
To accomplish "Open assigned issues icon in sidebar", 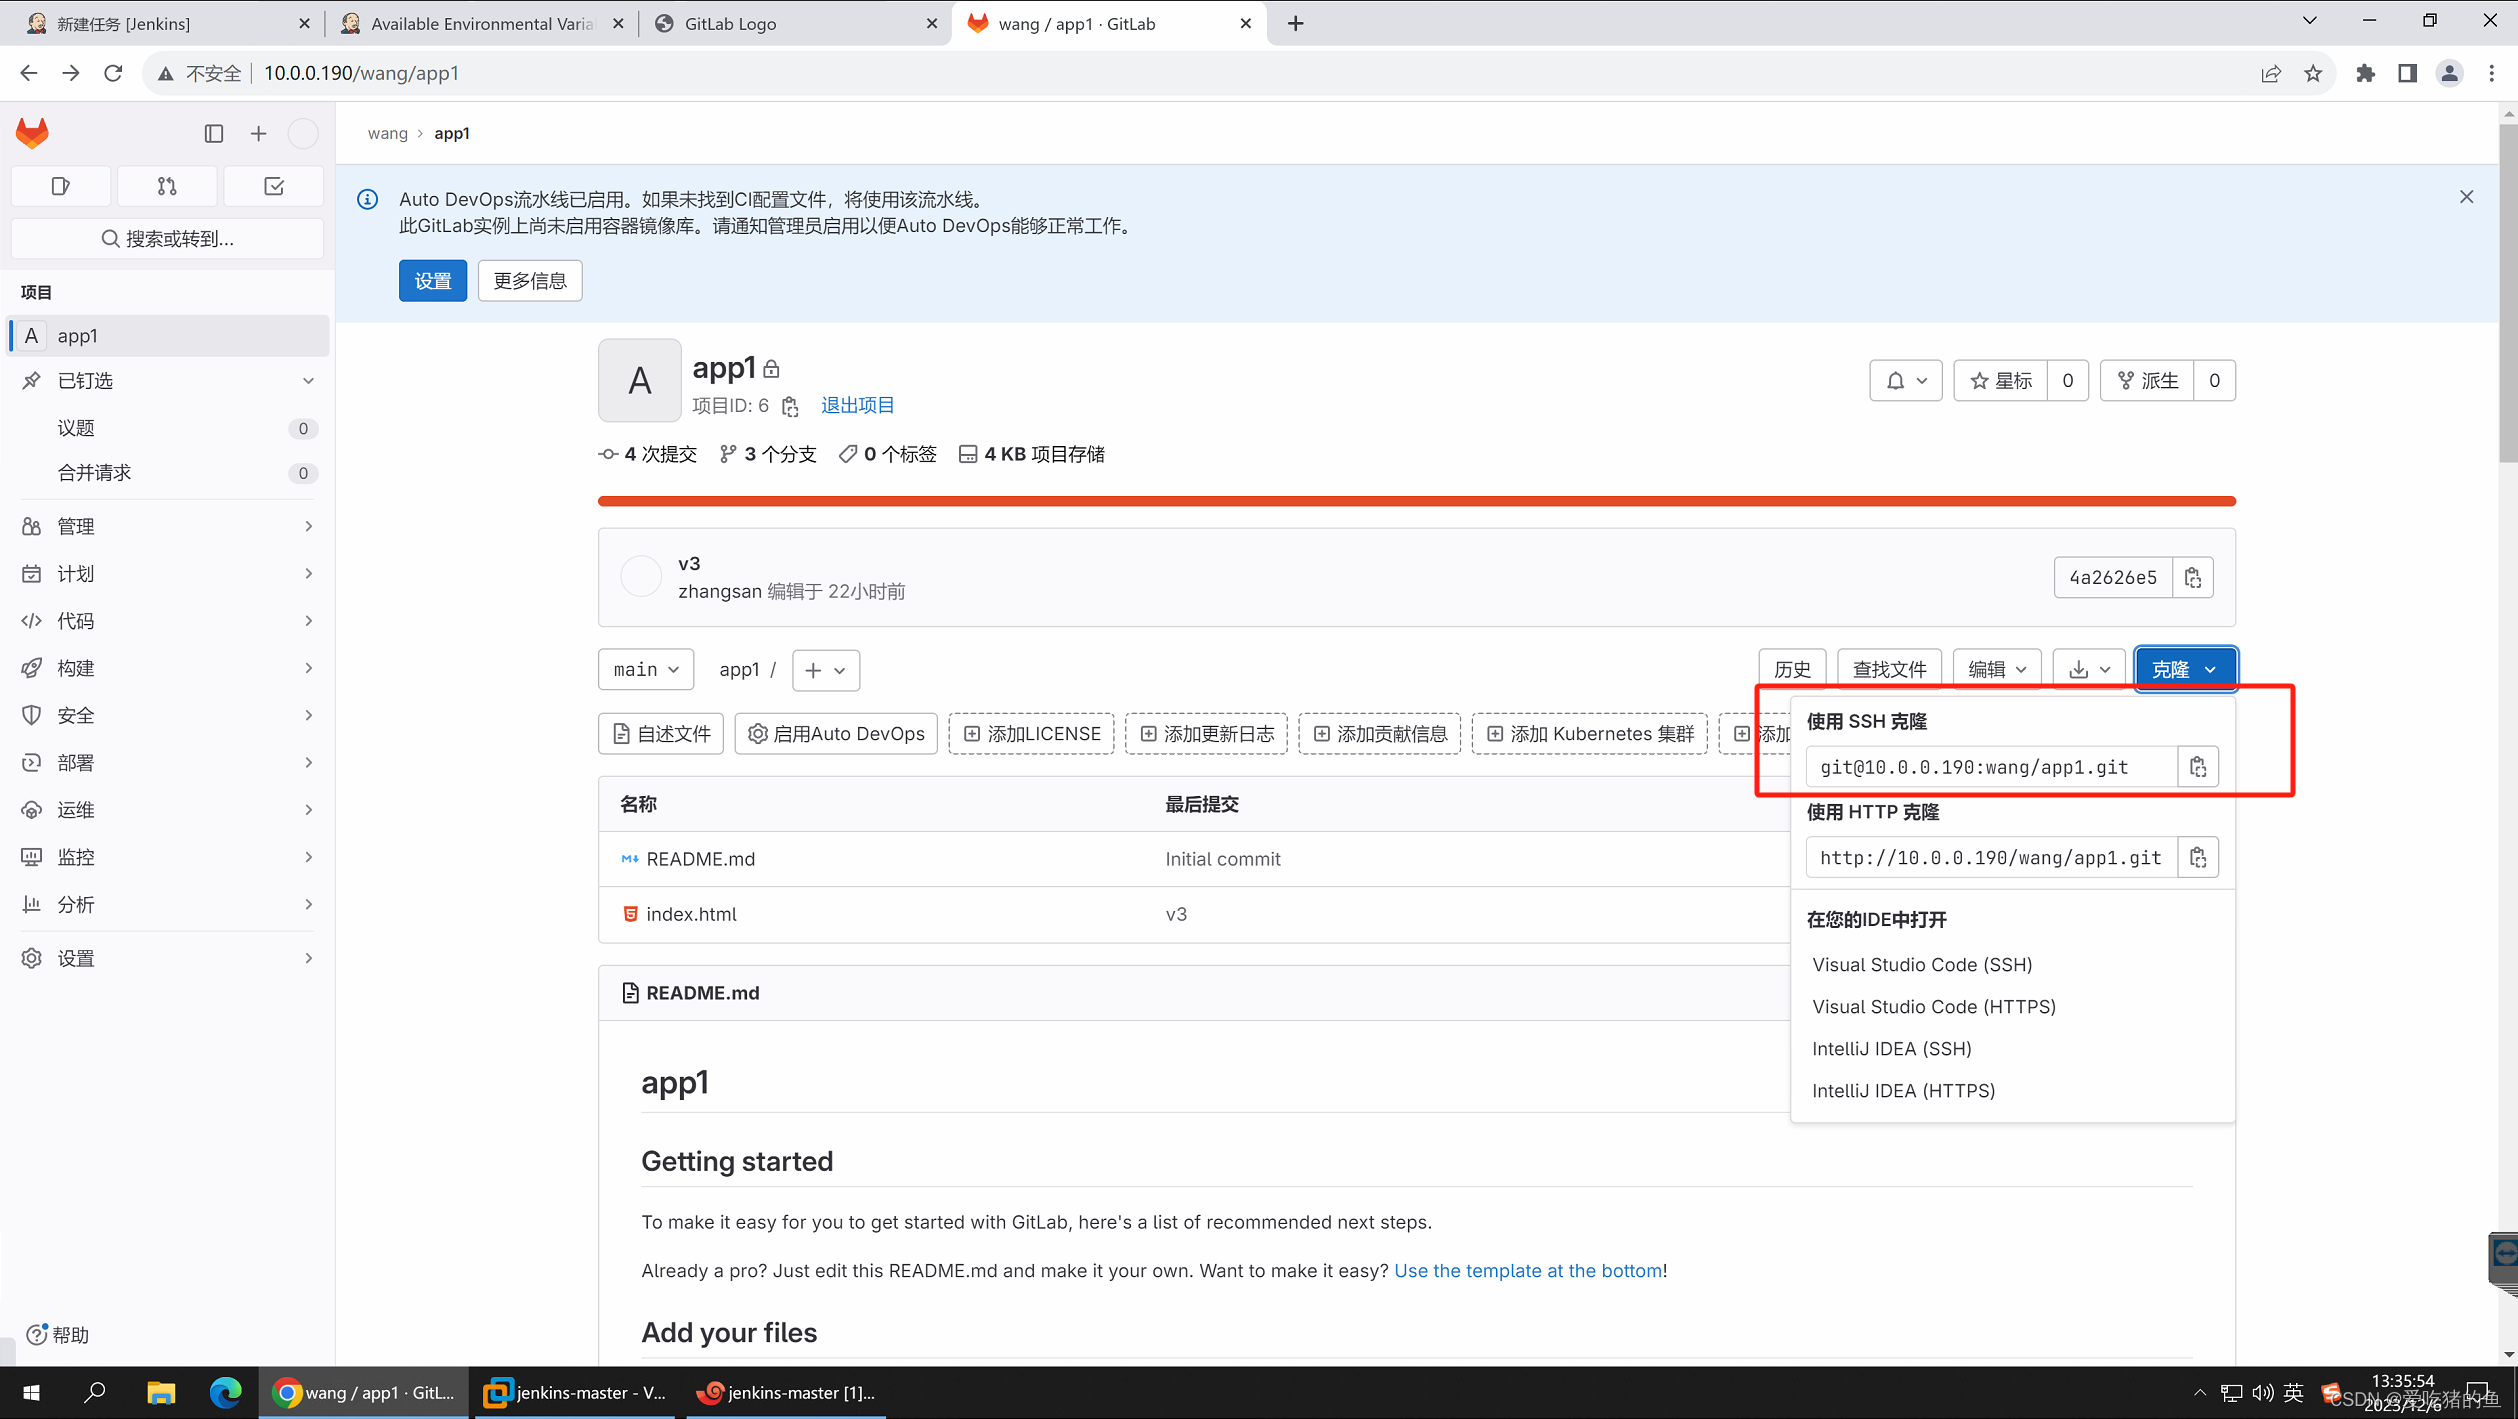I will 61,186.
